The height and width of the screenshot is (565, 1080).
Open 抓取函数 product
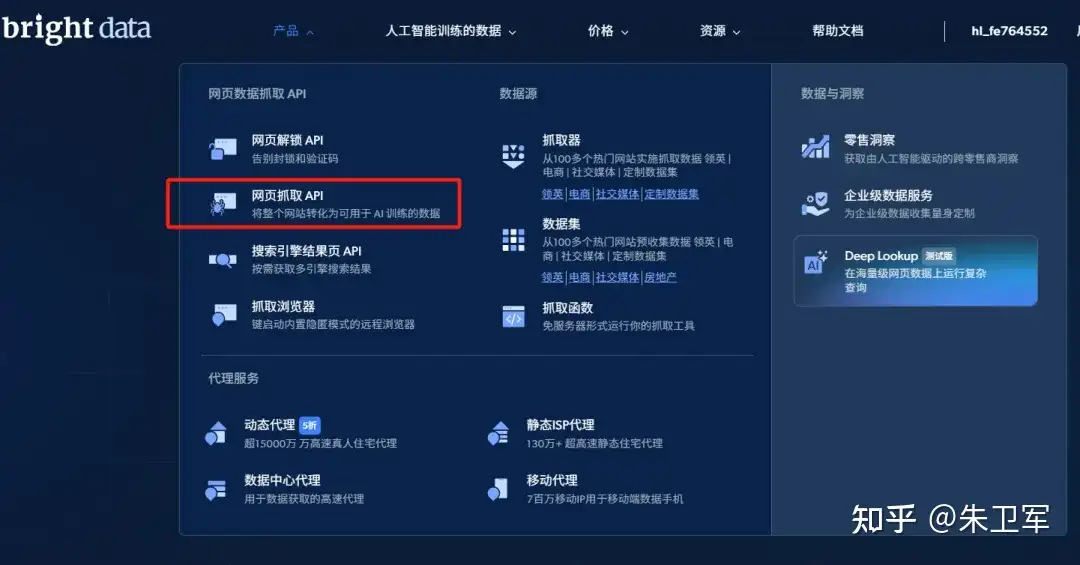[568, 308]
